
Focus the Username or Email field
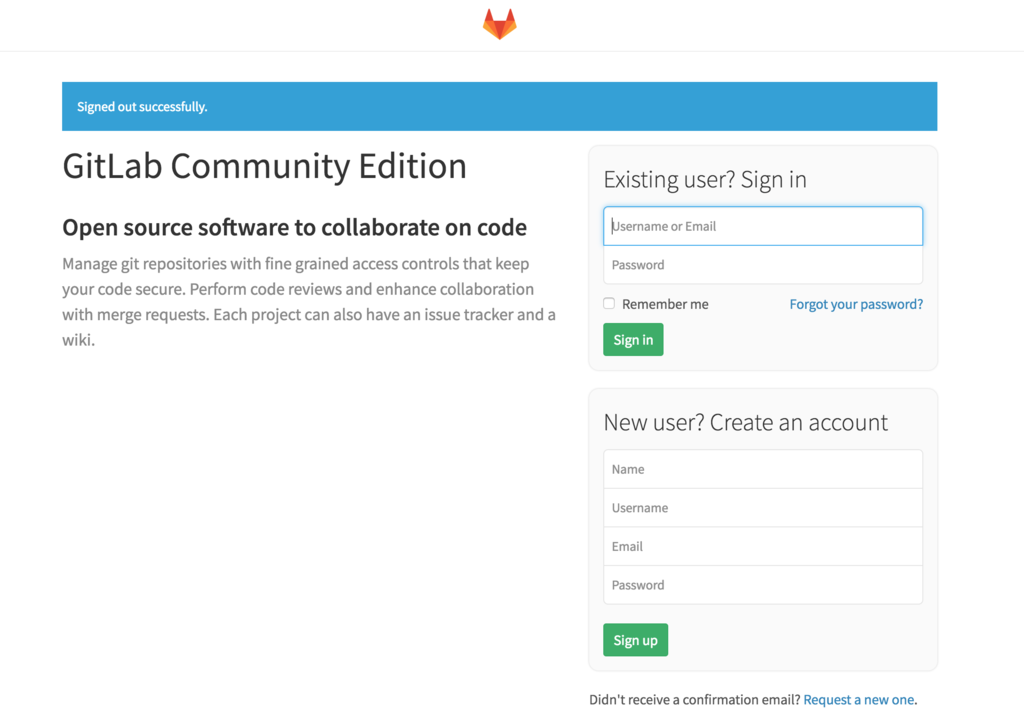click(x=763, y=226)
